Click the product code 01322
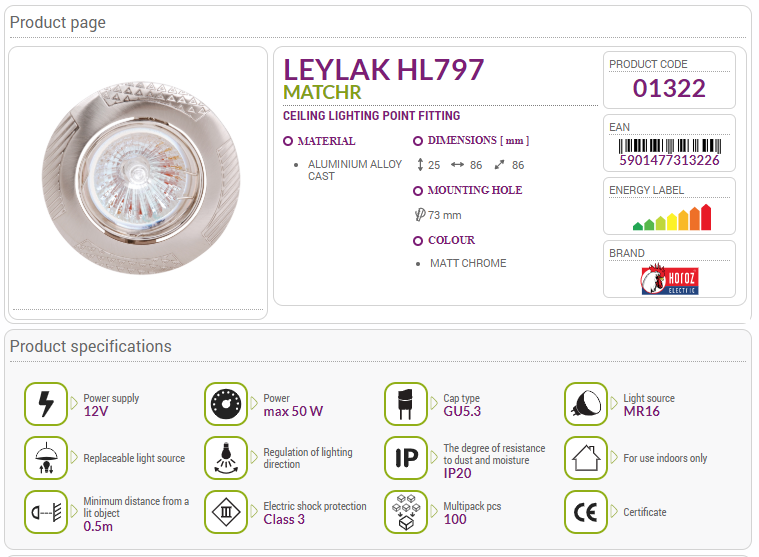 tap(669, 88)
